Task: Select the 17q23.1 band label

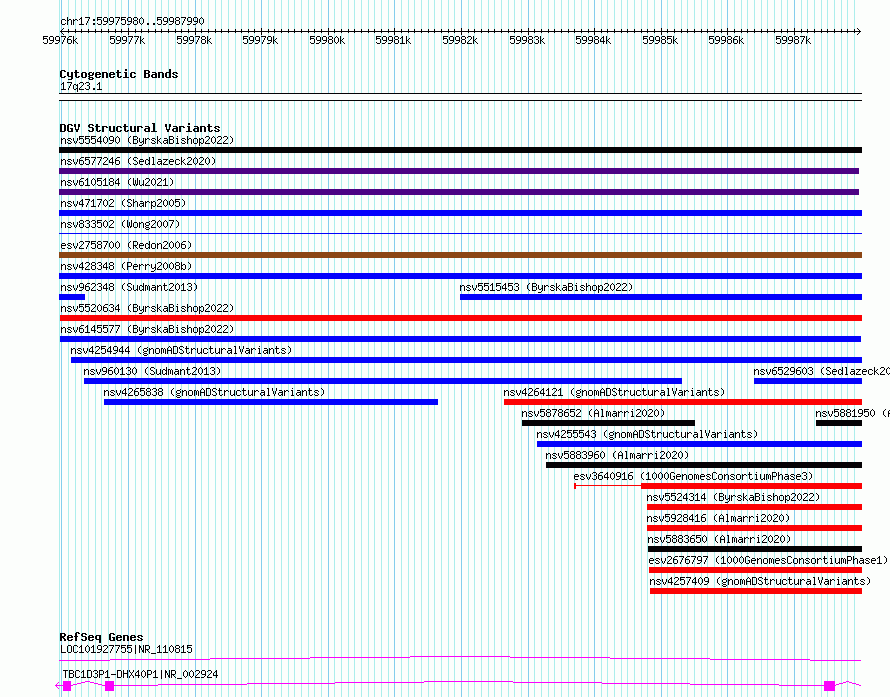Action: pyautogui.click(x=81, y=86)
